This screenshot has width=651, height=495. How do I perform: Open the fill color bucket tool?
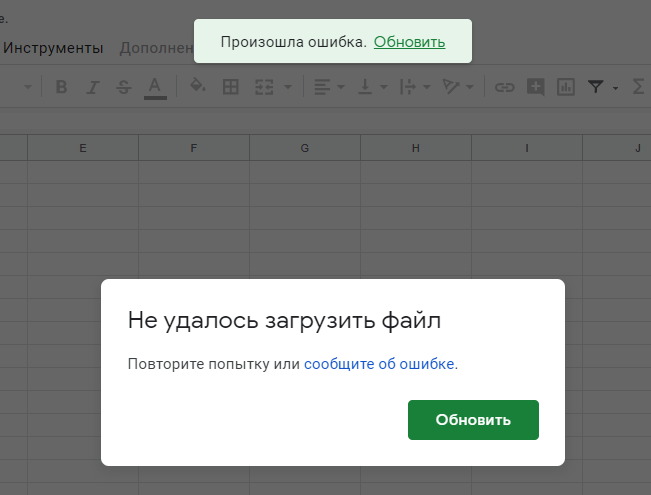[198, 87]
